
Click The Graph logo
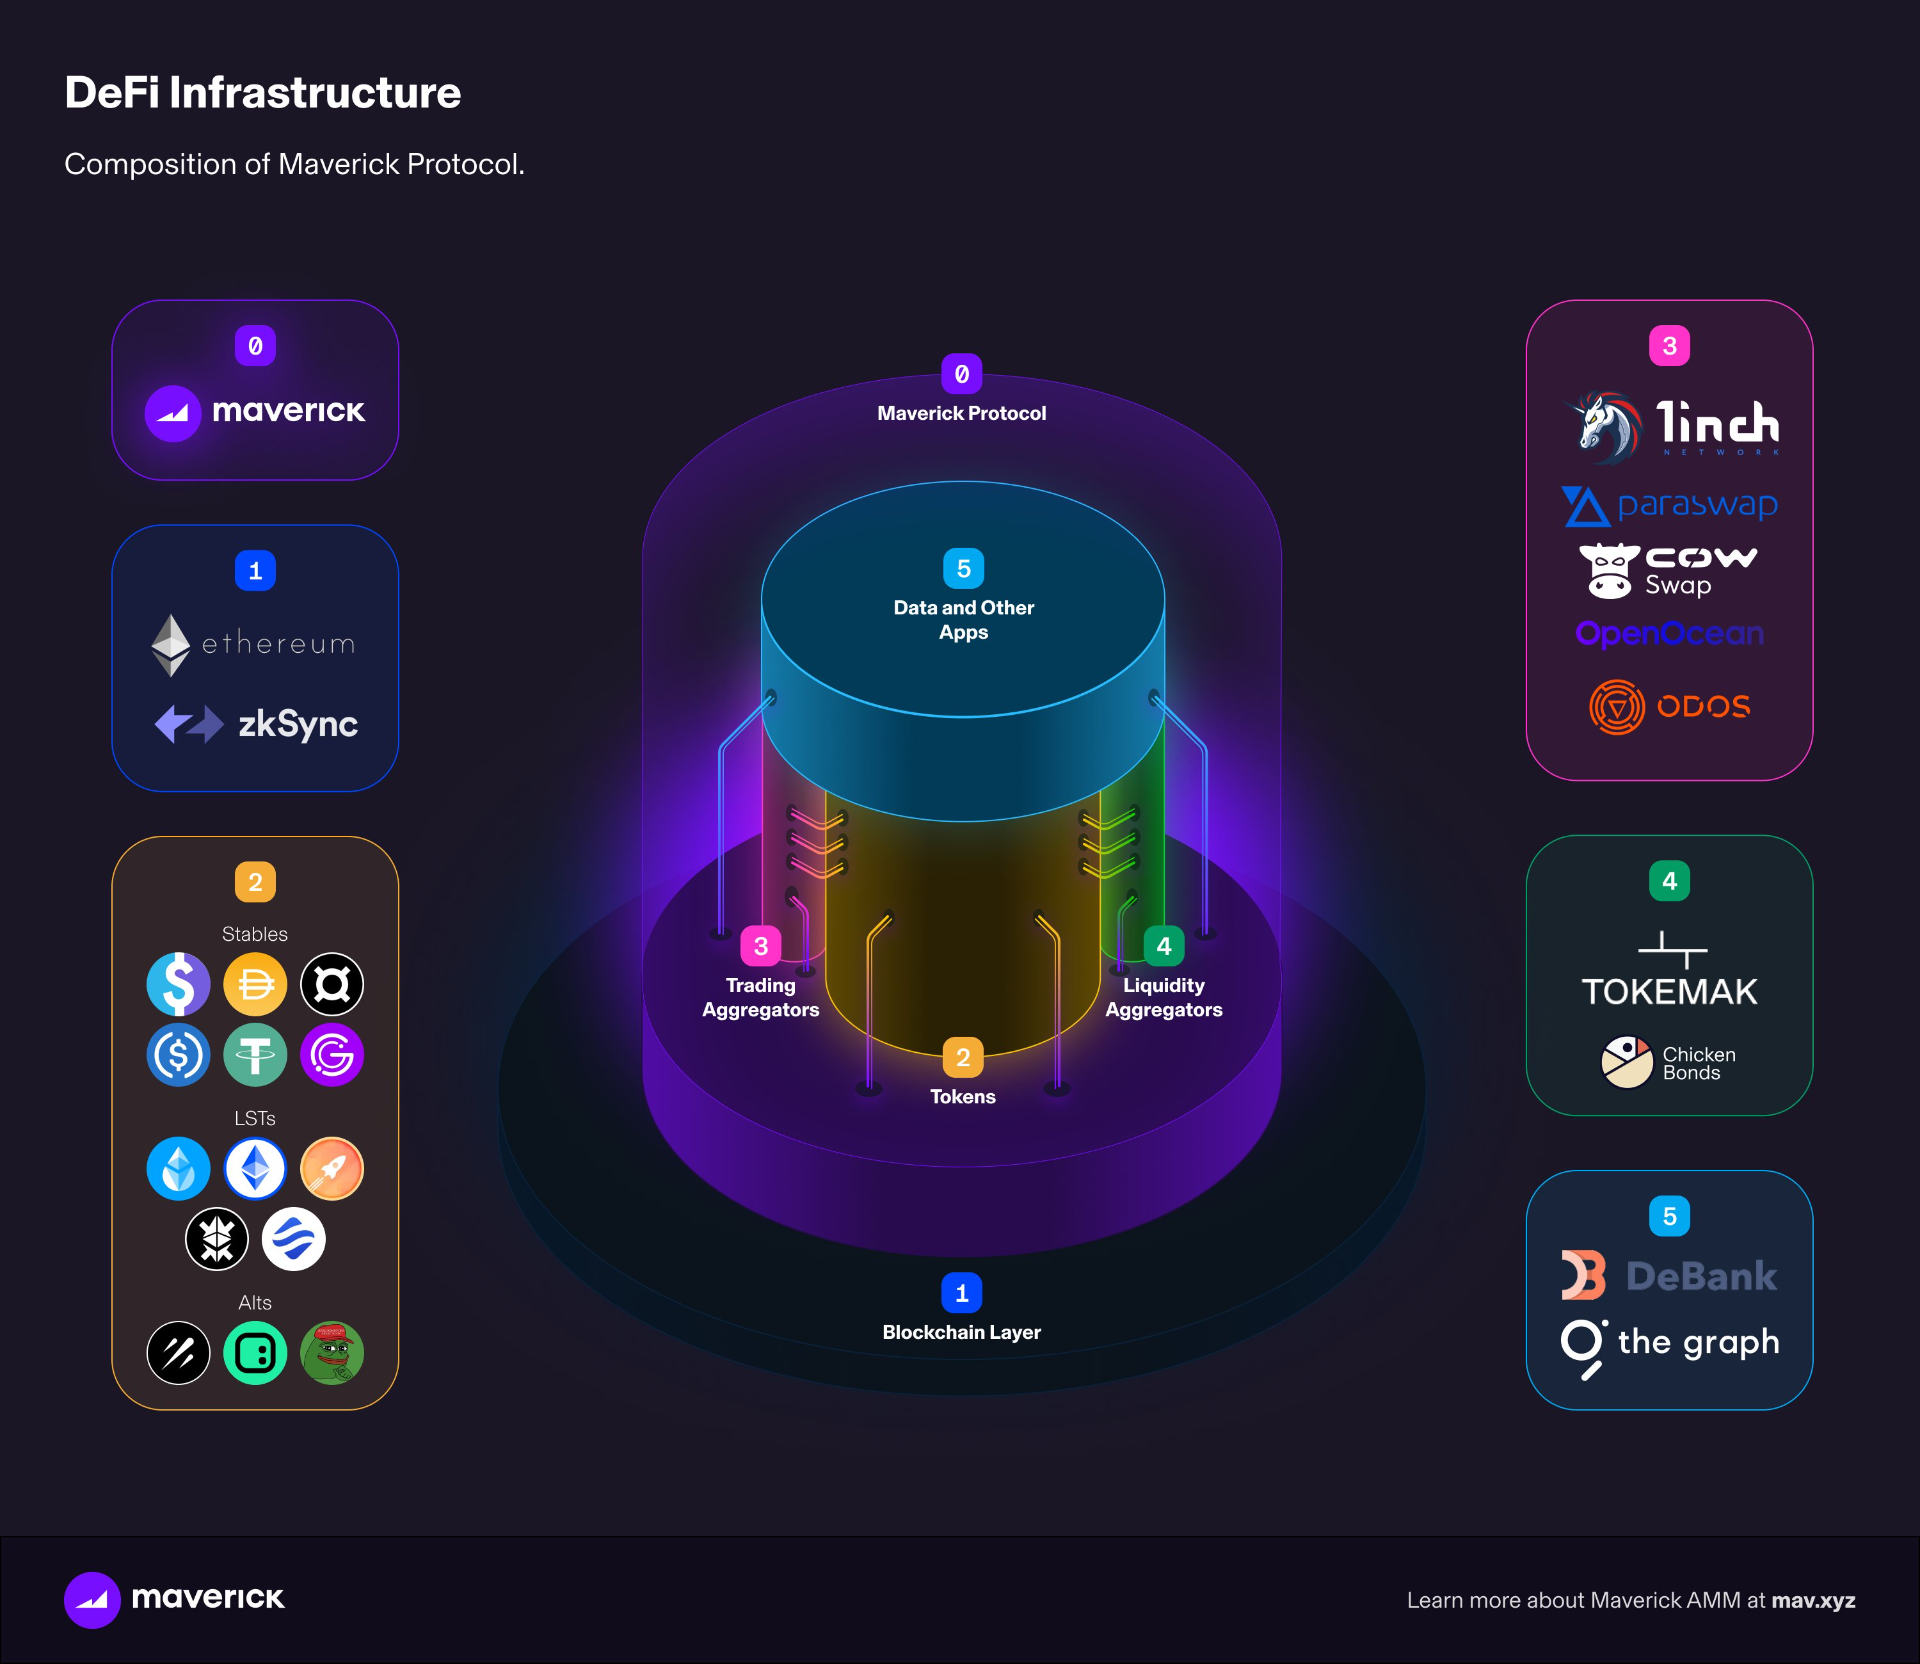(x=1670, y=1348)
